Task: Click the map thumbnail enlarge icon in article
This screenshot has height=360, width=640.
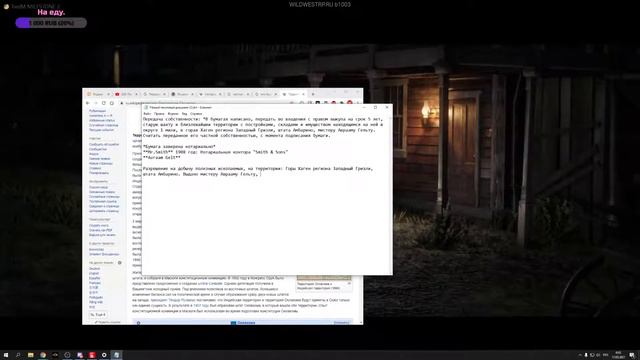Action: click(x=349, y=284)
